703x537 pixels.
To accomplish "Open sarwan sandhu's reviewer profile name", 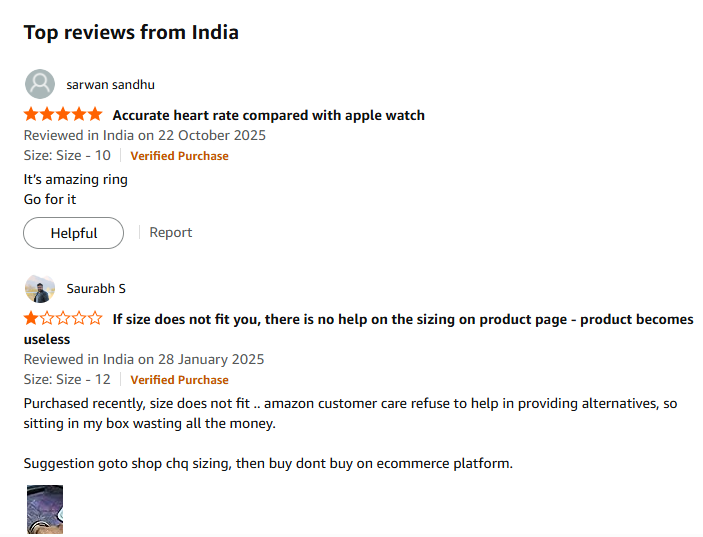I will tap(110, 85).
